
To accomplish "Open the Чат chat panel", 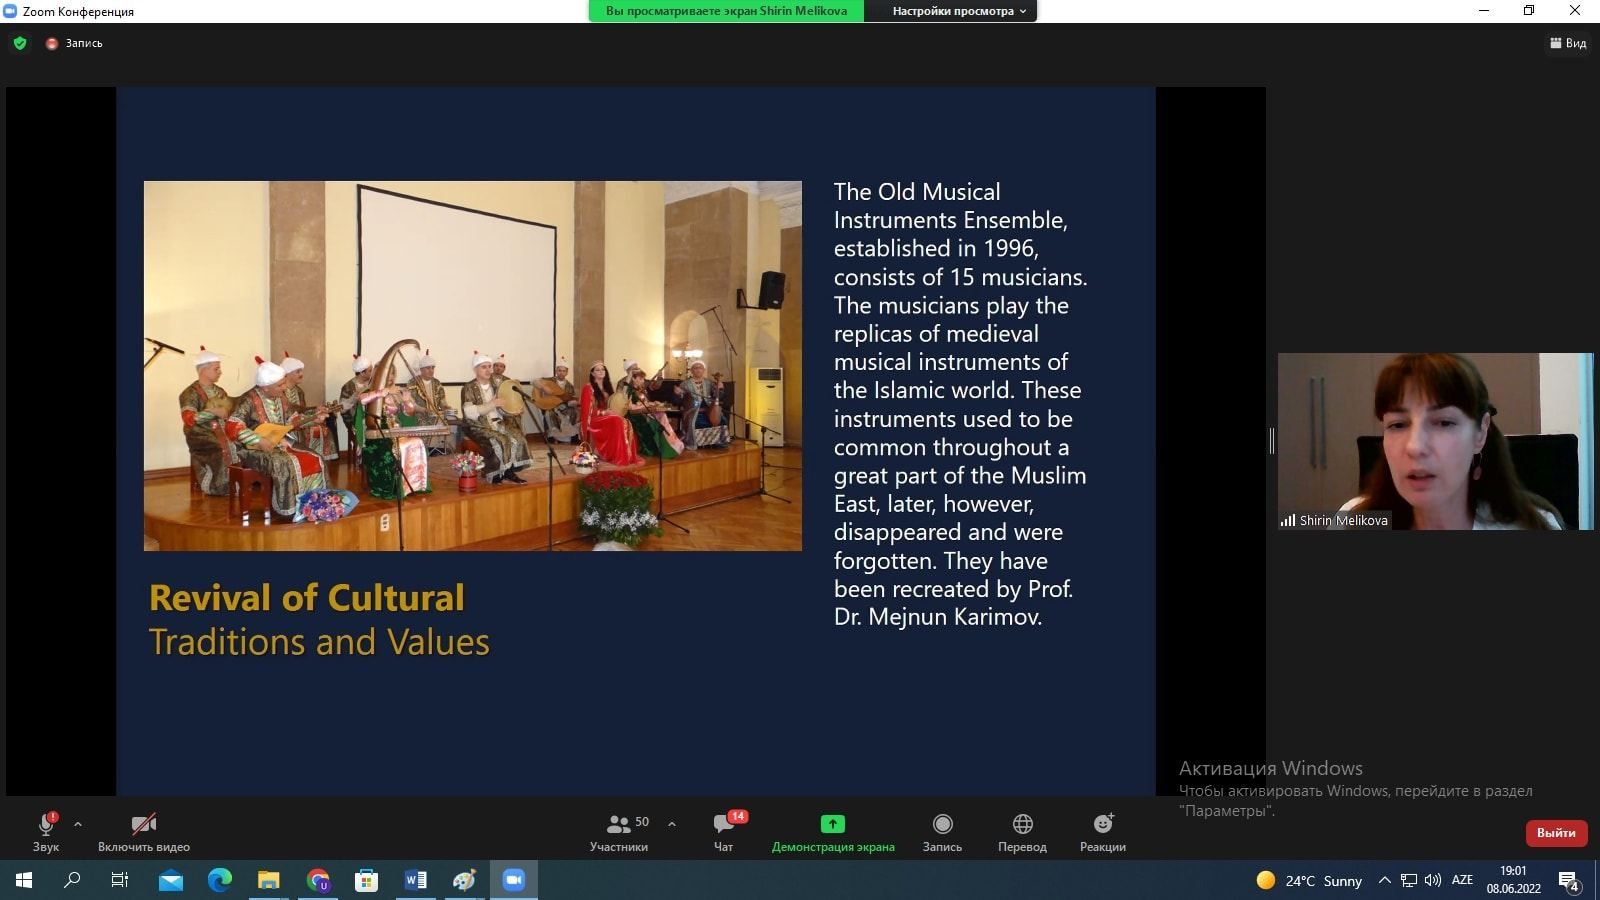I will 724,831.
